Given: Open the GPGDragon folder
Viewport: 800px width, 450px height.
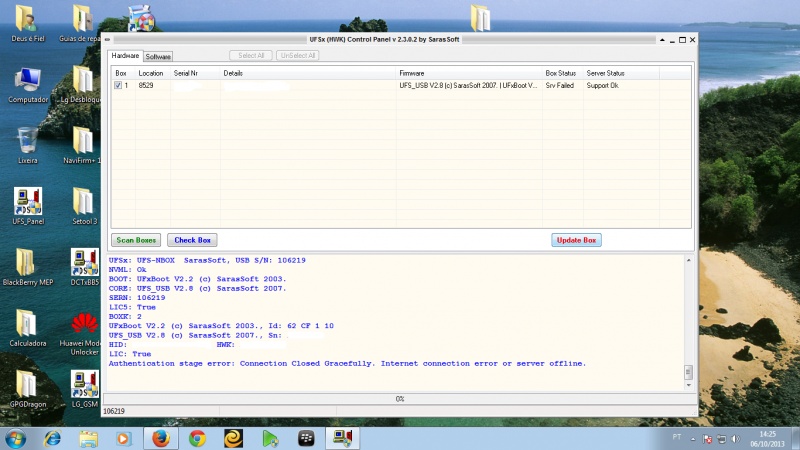Looking at the screenshot, I should (28, 389).
